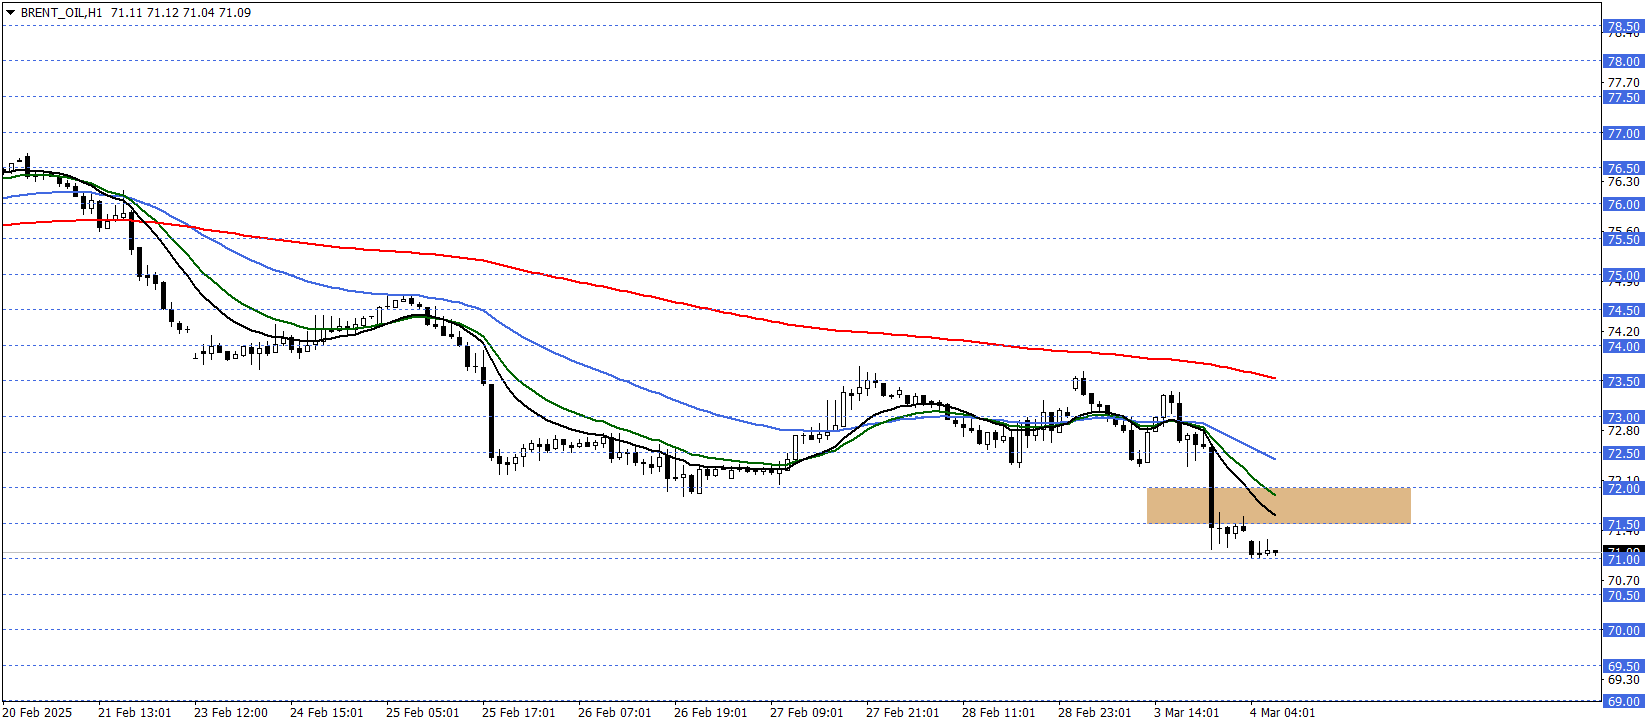Click the 73.00 price level label
This screenshot has height=725, width=1651.
(1623, 418)
